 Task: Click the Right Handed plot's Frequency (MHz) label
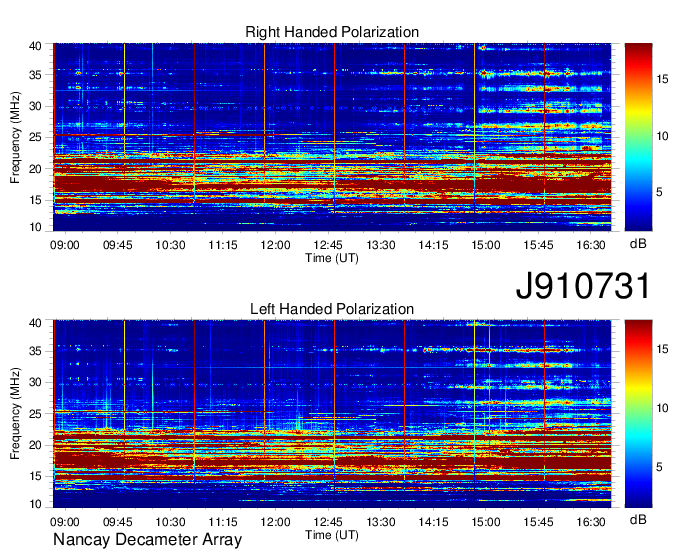[15, 137]
